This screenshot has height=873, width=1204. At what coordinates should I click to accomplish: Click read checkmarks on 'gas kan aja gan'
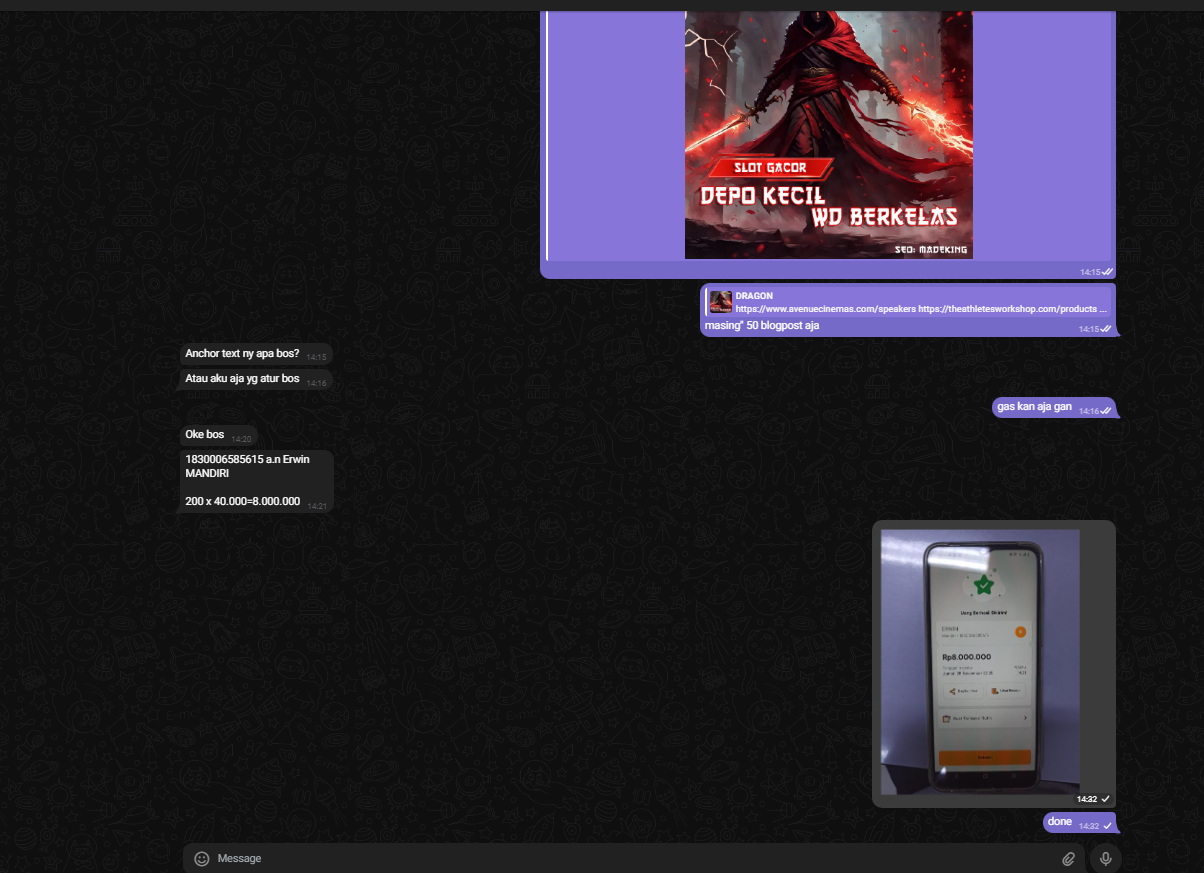(1106, 411)
